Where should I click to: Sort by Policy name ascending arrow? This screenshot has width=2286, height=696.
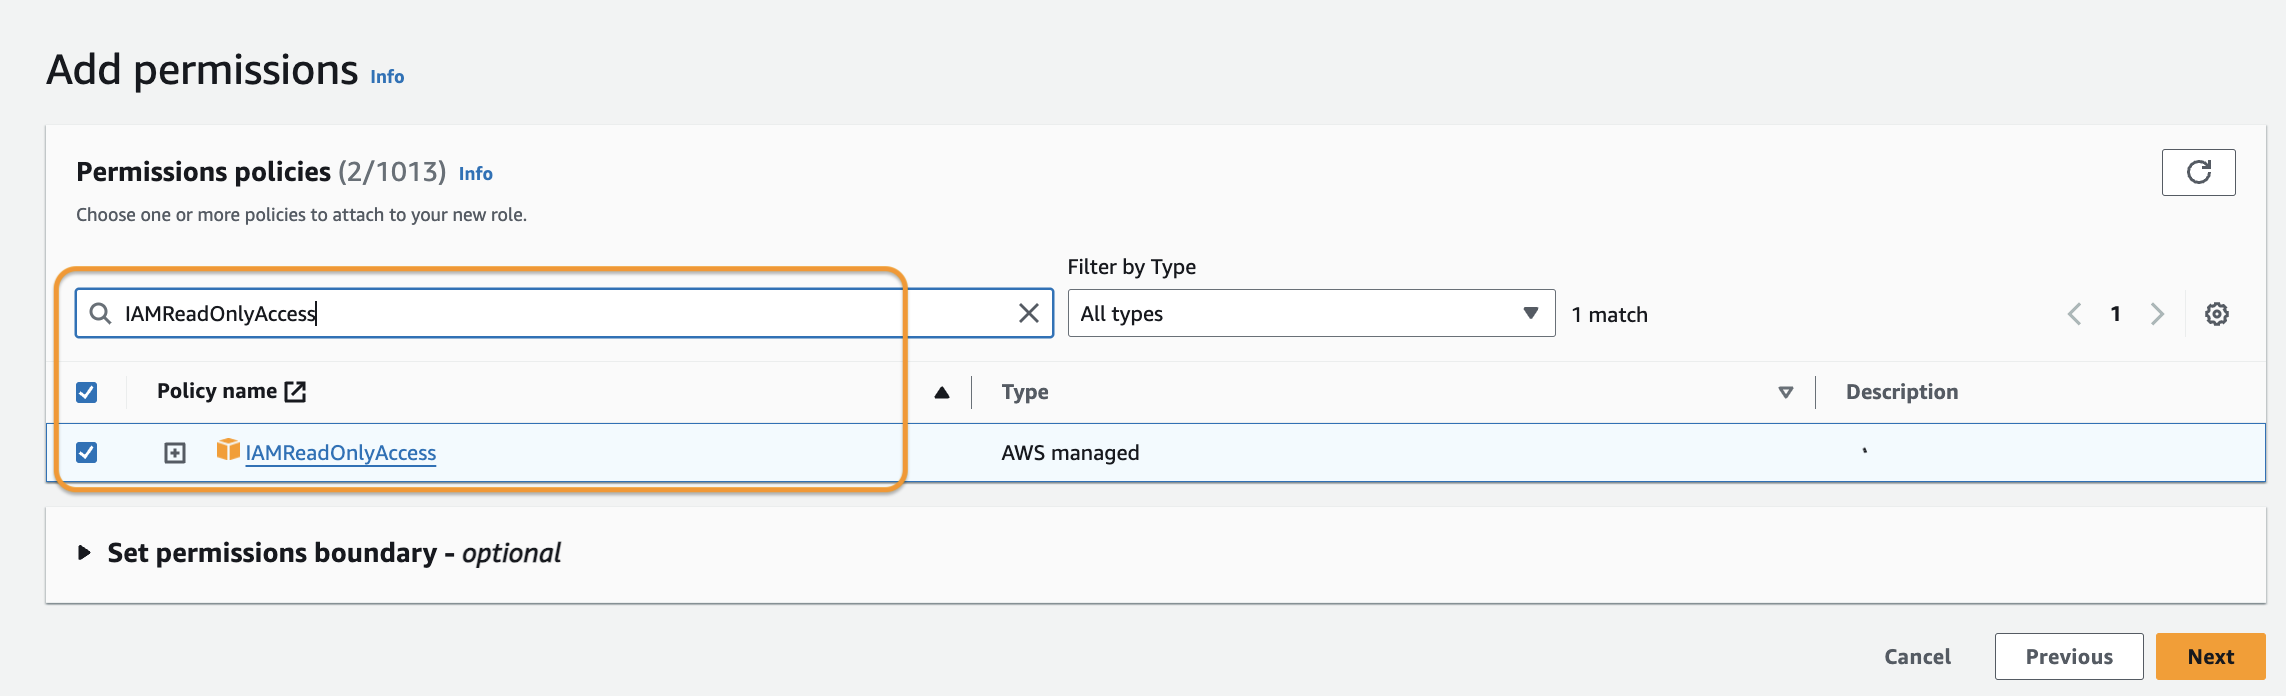coord(941,392)
